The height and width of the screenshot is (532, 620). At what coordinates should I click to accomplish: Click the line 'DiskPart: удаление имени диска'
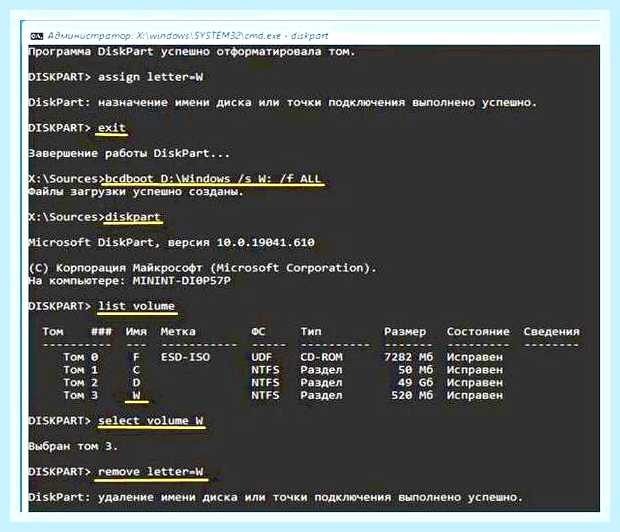coord(276,497)
